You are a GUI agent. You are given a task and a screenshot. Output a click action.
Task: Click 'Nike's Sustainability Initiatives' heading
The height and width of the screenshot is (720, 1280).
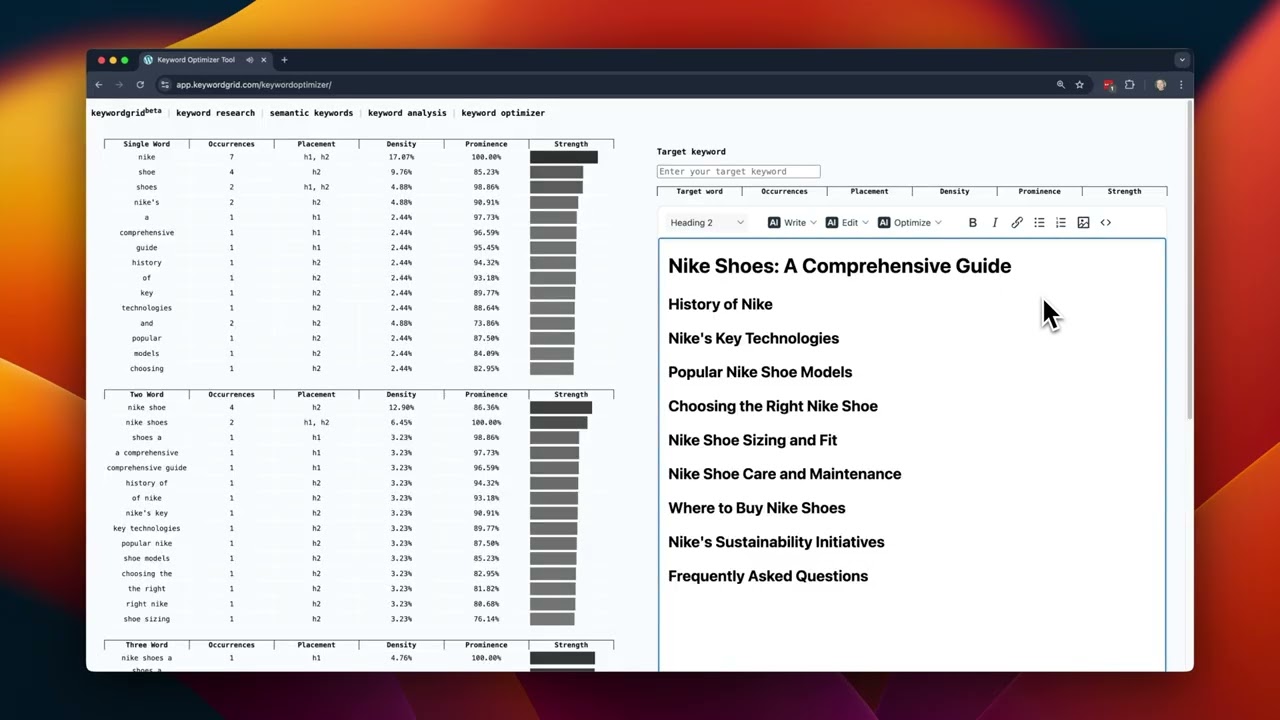point(776,542)
